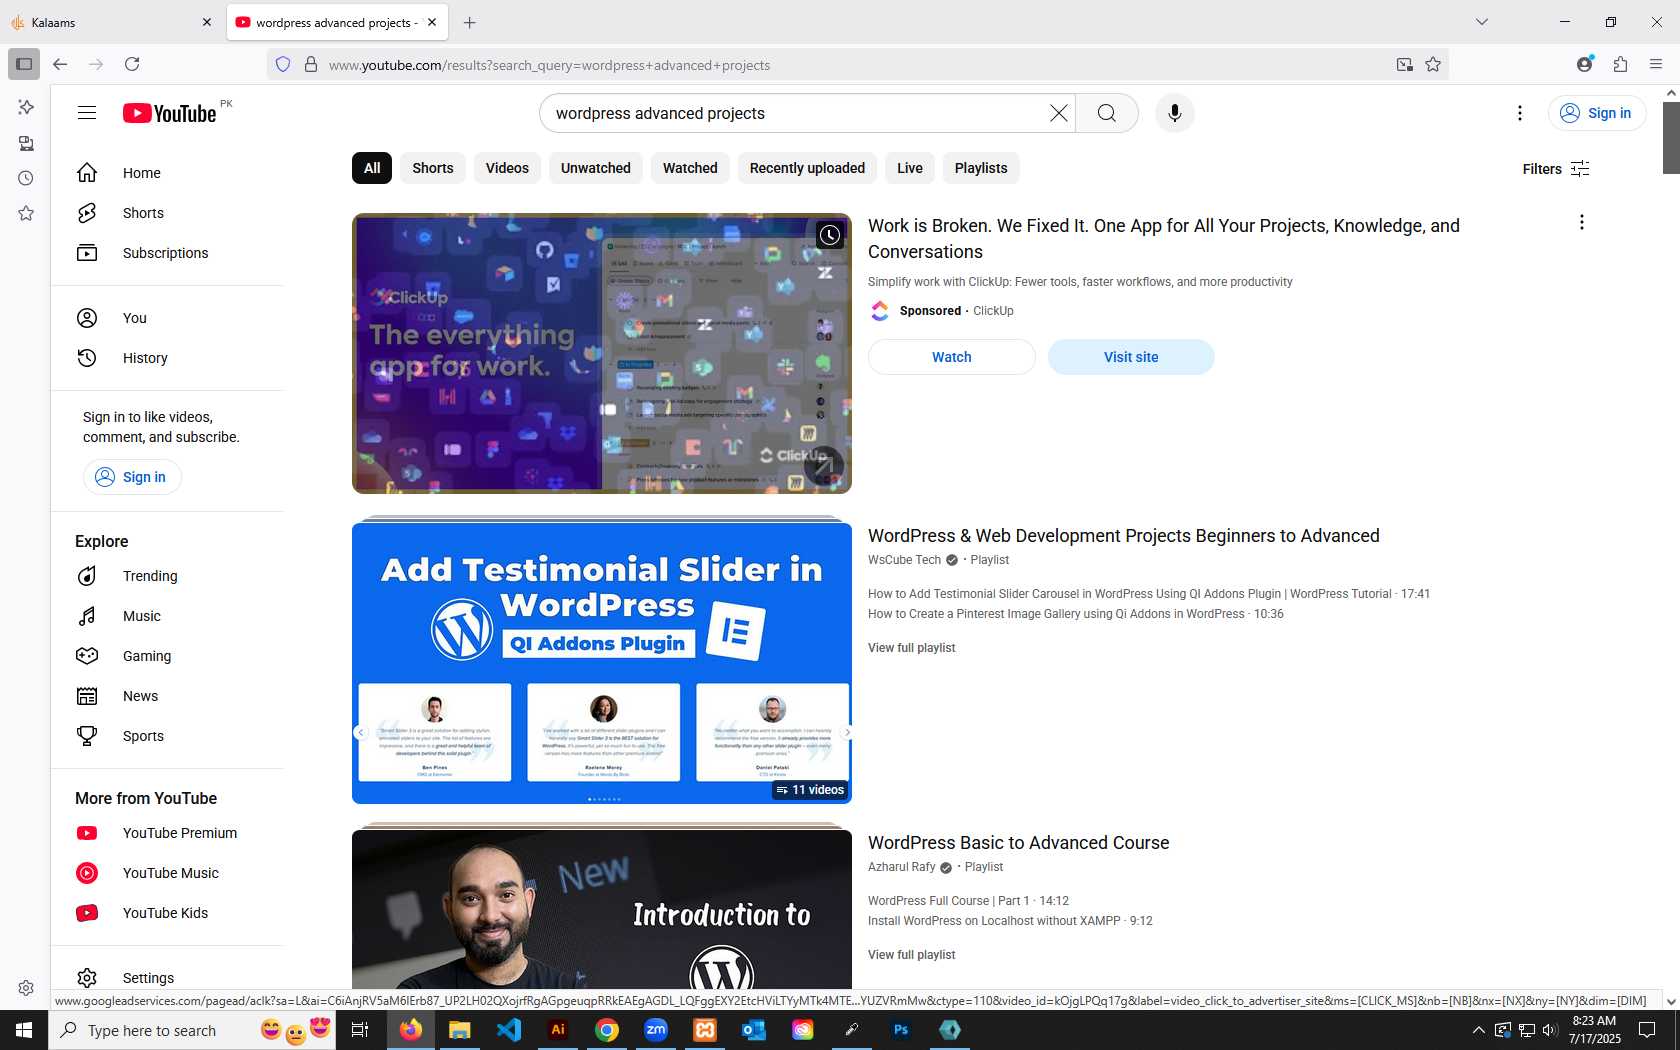The image size is (1680, 1050).
Task: Open a new browser tab
Action: click(x=470, y=22)
